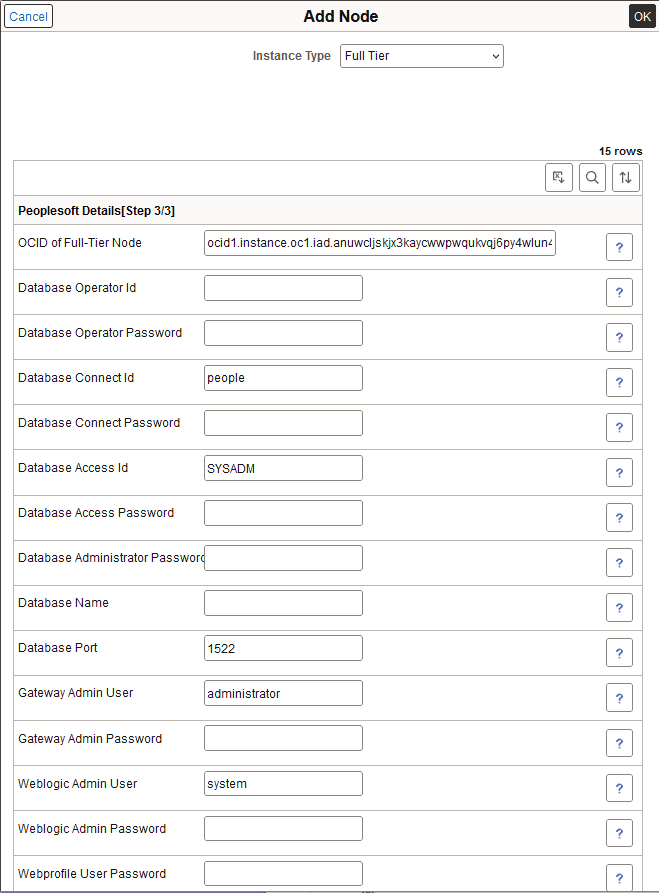Show help for Weblogic Admin User

click(x=619, y=787)
